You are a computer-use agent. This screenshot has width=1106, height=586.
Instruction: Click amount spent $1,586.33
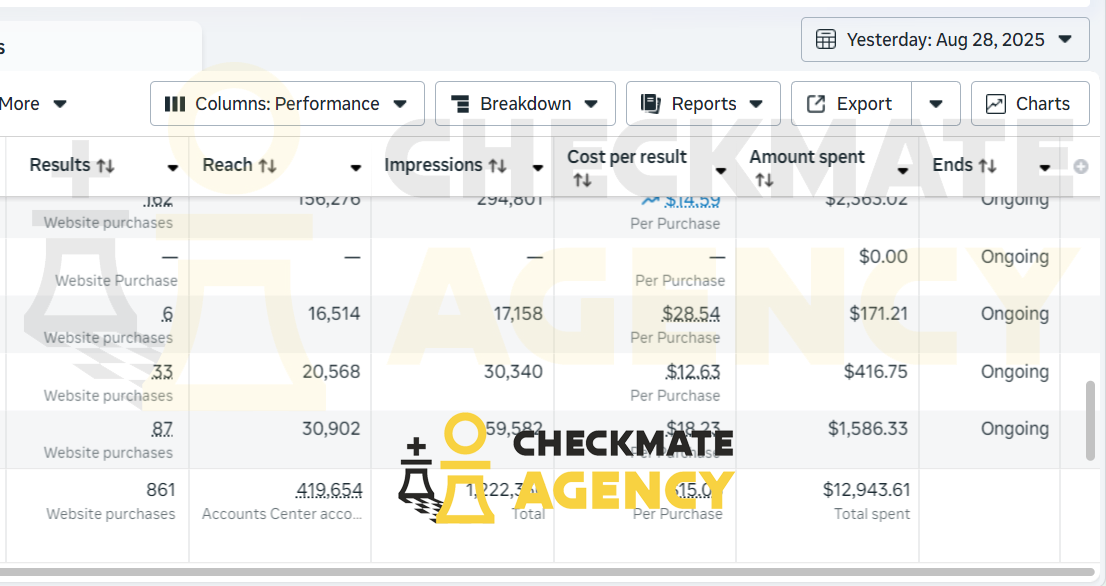point(868,429)
